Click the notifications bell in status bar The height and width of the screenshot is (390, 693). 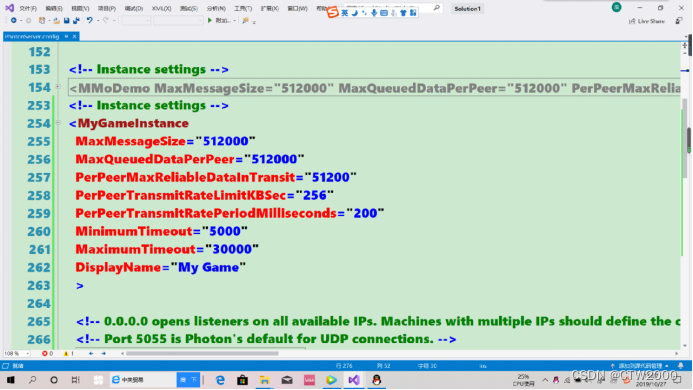point(681,366)
